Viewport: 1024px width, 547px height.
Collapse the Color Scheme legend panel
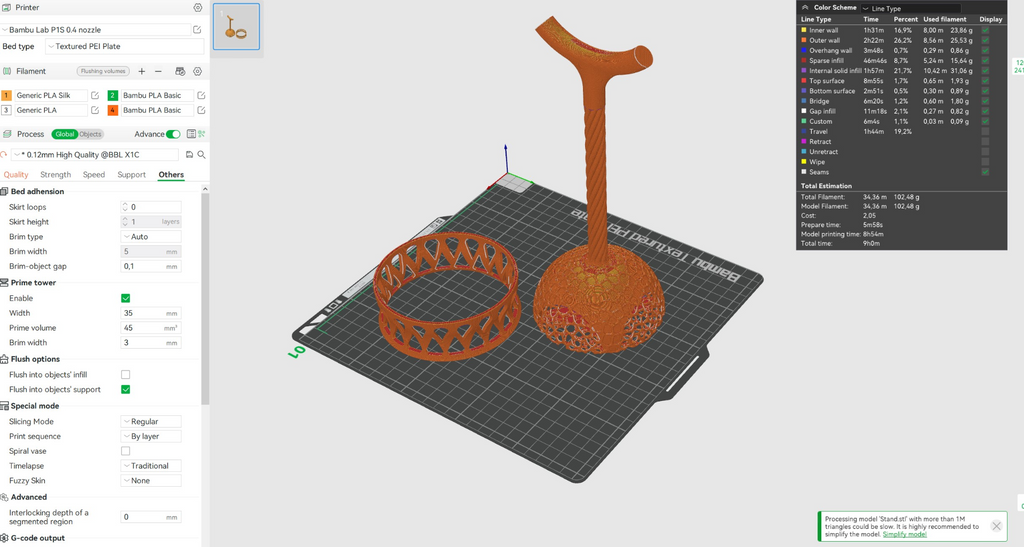point(805,8)
